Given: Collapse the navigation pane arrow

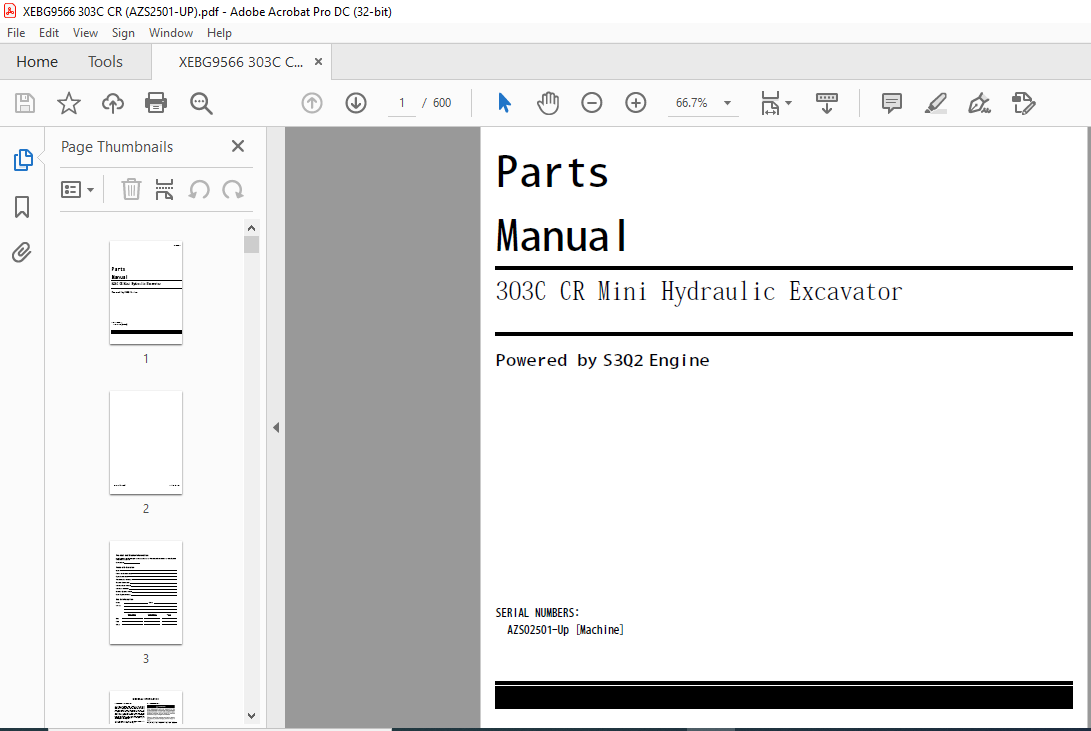Looking at the screenshot, I should [x=276, y=427].
